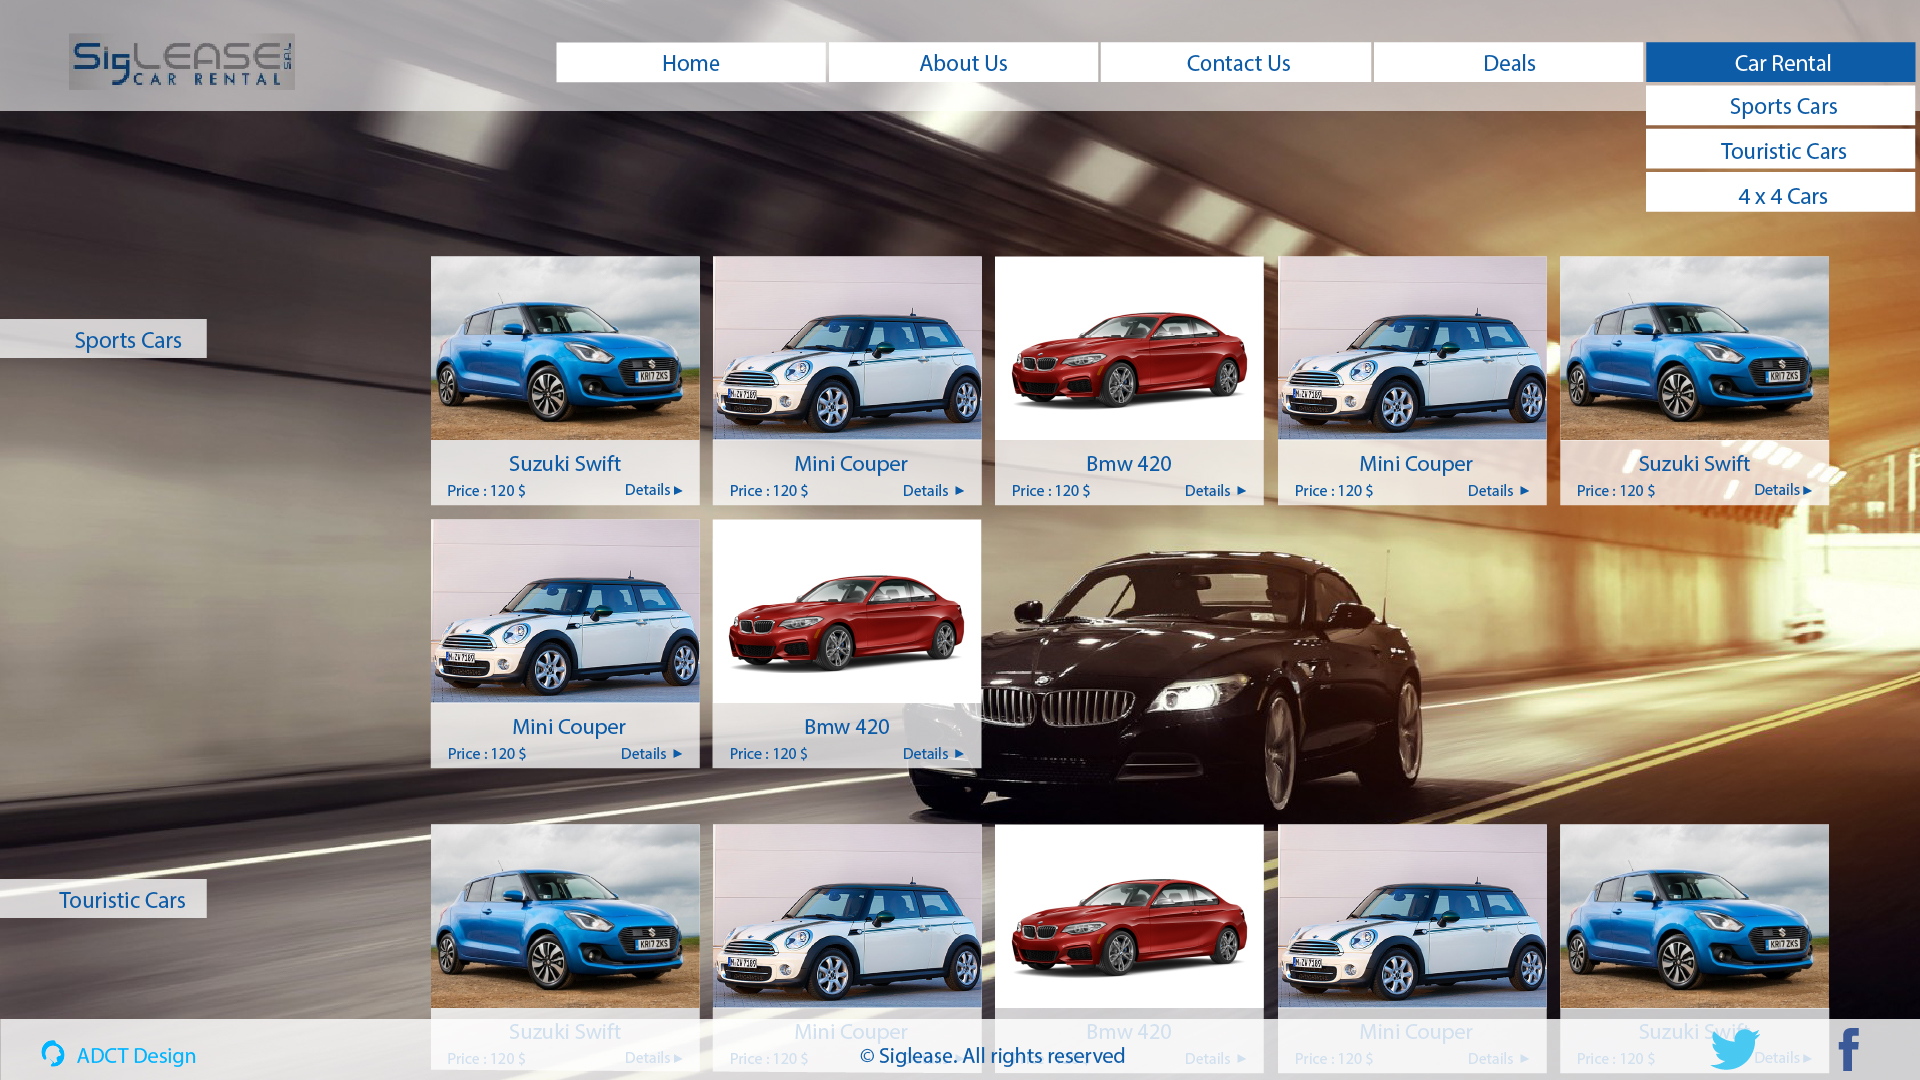Choose 4 x 4 Cars in dropdown
Image resolution: width=1920 pixels, height=1080 pixels.
point(1781,196)
